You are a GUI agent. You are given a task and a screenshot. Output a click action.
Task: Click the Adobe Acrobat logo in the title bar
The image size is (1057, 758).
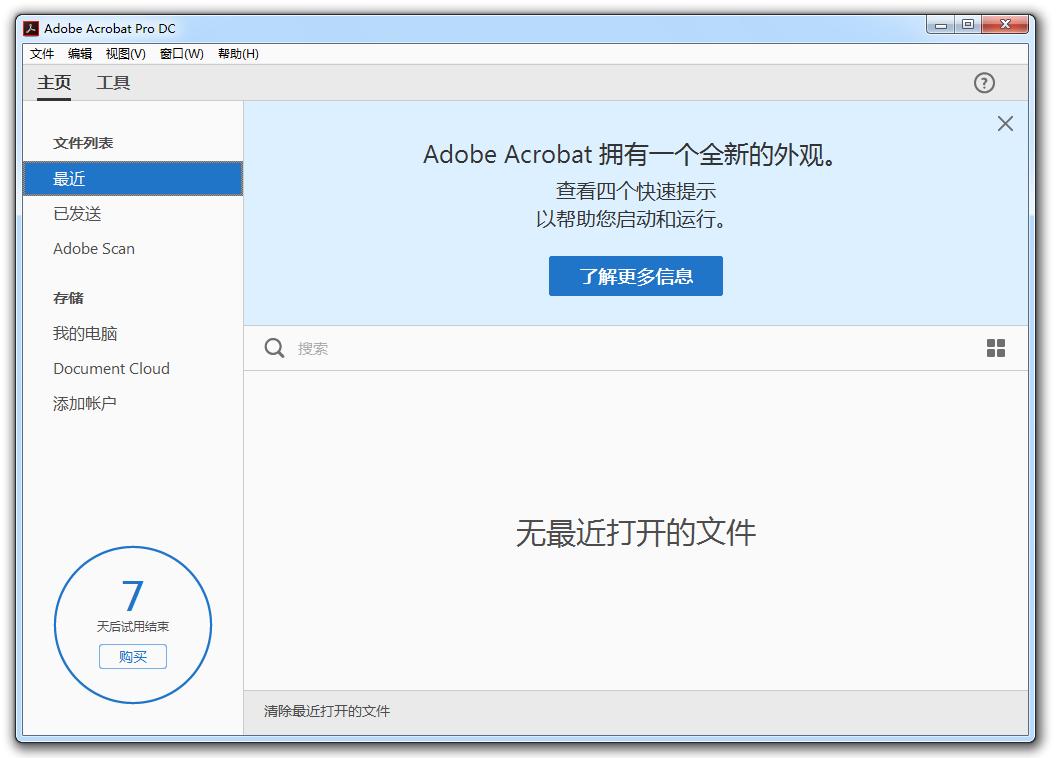pyautogui.click(x=30, y=28)
